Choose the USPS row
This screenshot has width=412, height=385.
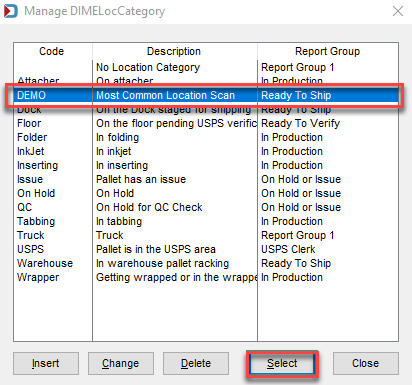click(x=206, y=249)
